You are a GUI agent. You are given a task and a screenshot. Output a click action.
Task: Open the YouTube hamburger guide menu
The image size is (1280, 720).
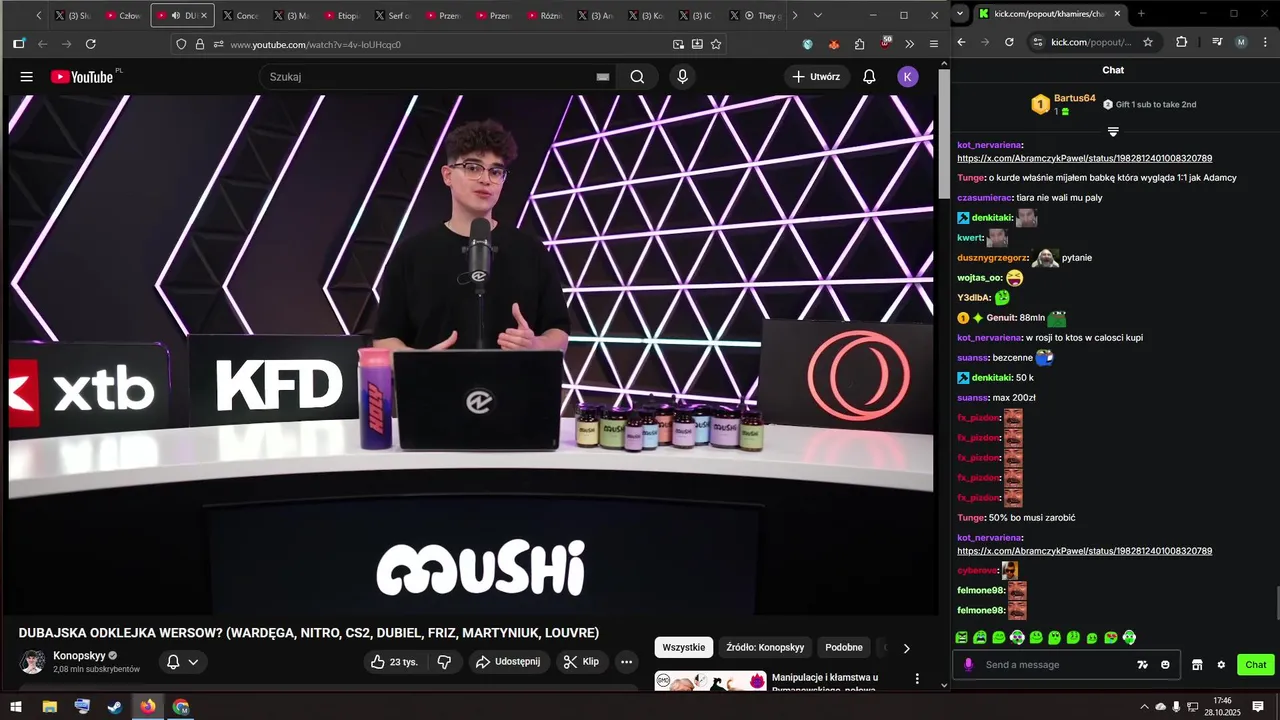[x=27, y=77]
